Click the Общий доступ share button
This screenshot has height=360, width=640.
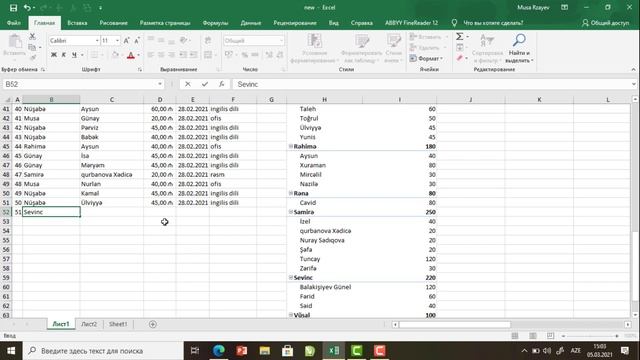point(606,23)
